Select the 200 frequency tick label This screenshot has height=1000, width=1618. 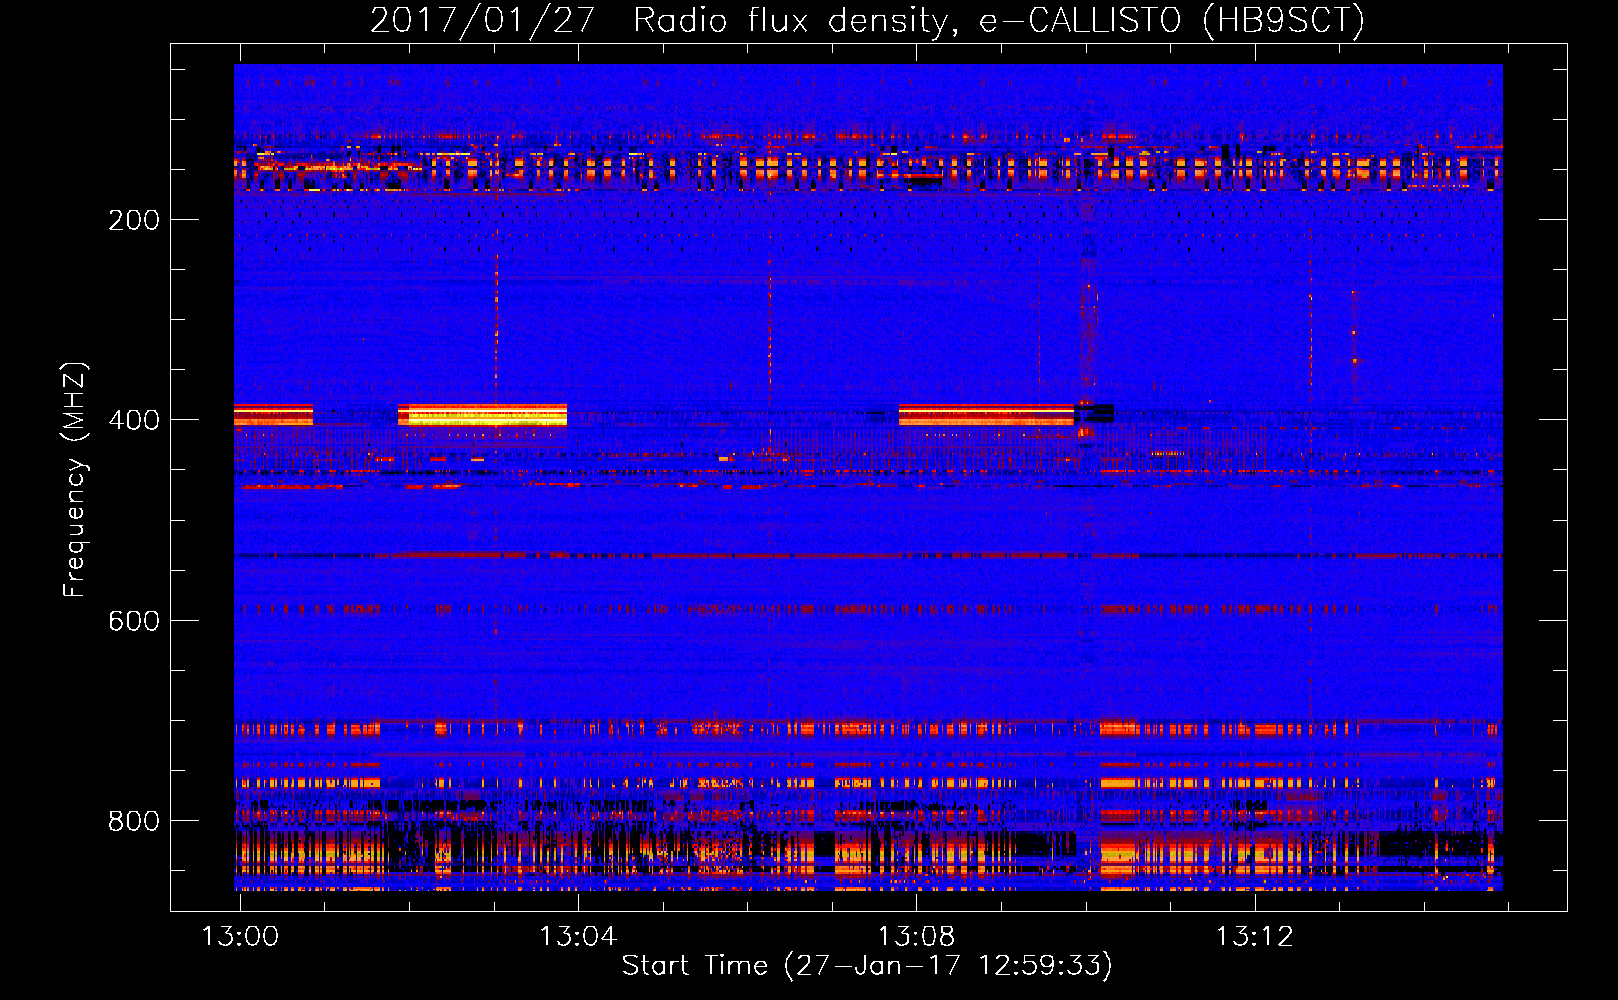134,220
